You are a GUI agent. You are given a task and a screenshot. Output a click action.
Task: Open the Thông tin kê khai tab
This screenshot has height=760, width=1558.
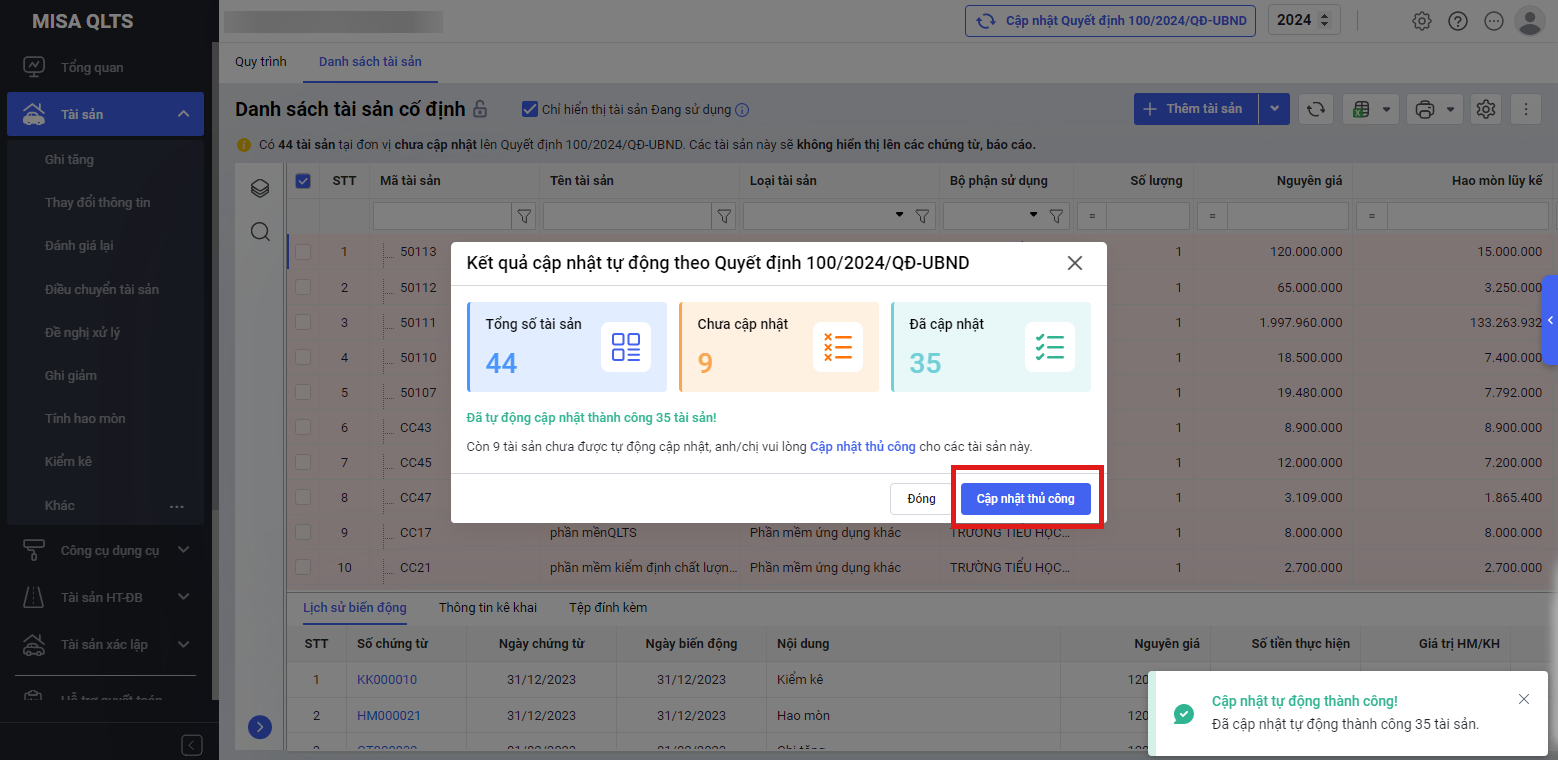[487, 607]
